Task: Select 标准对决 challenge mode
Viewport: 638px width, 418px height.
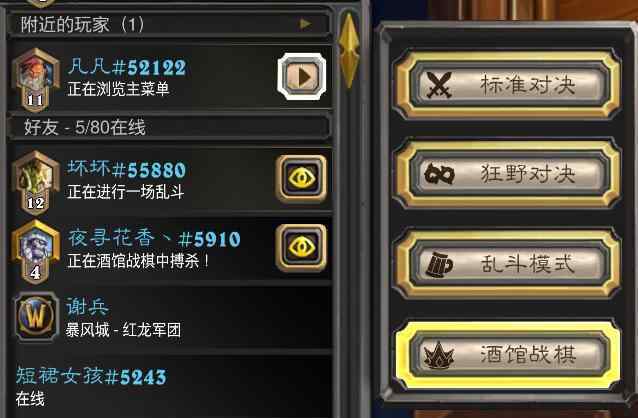Action: point(509,85)
